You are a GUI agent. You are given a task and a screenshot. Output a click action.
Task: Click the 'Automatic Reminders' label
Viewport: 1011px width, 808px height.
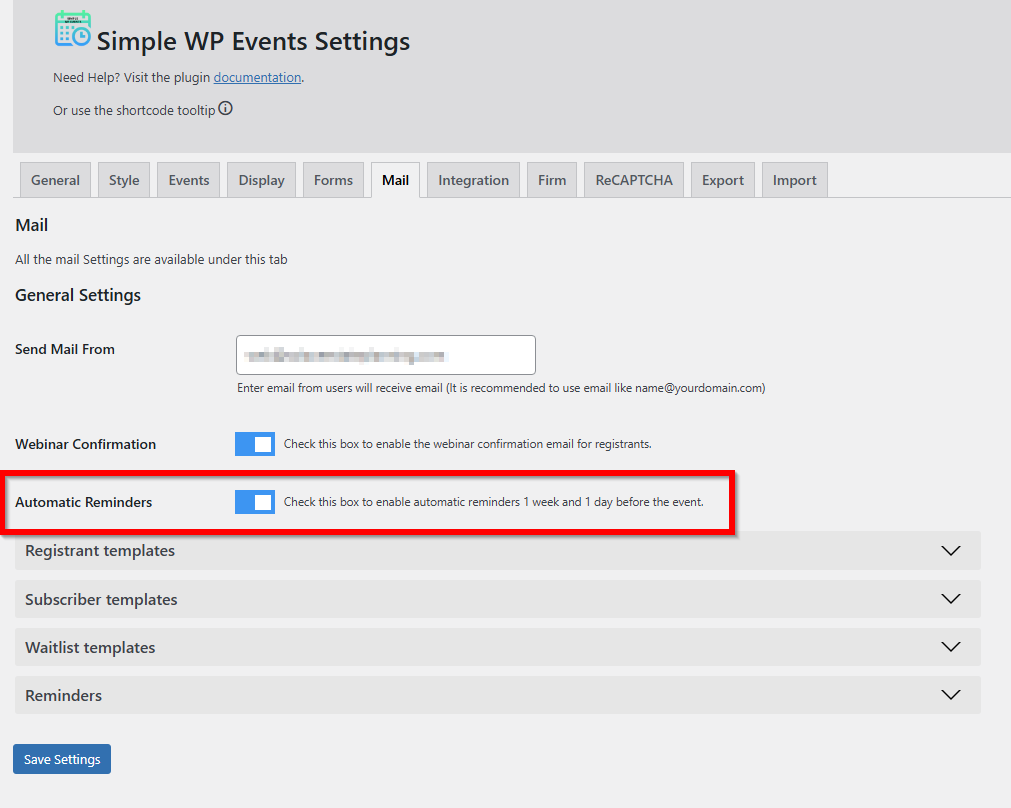pyautogui.click(x=83, y=502)
